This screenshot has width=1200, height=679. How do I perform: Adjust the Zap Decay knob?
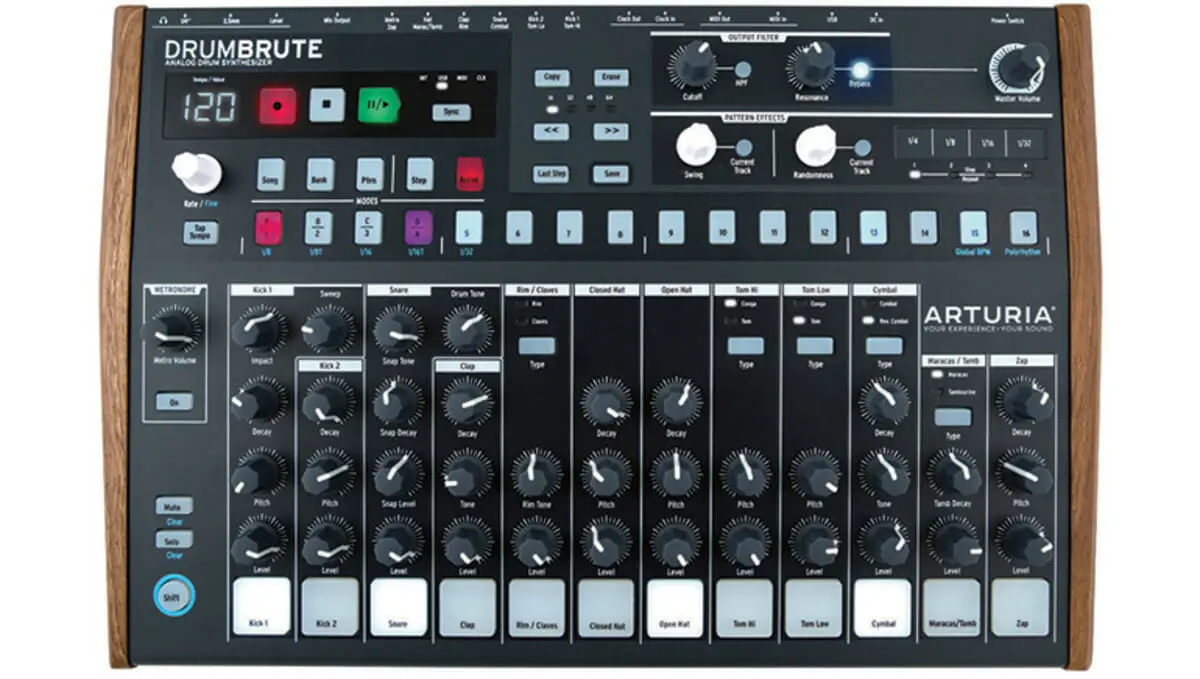pos(1023,402)
